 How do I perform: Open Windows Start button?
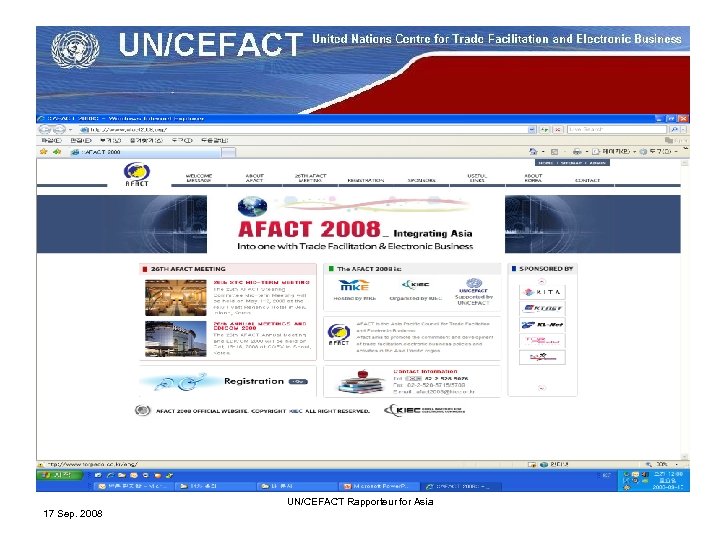click(x=60, y=475)
